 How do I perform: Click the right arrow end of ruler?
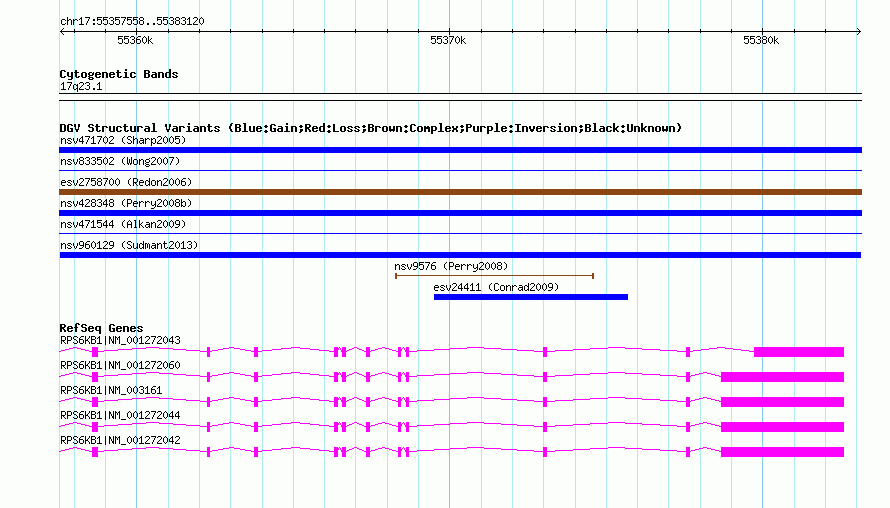pyautogui.click(x=858, y=32)
